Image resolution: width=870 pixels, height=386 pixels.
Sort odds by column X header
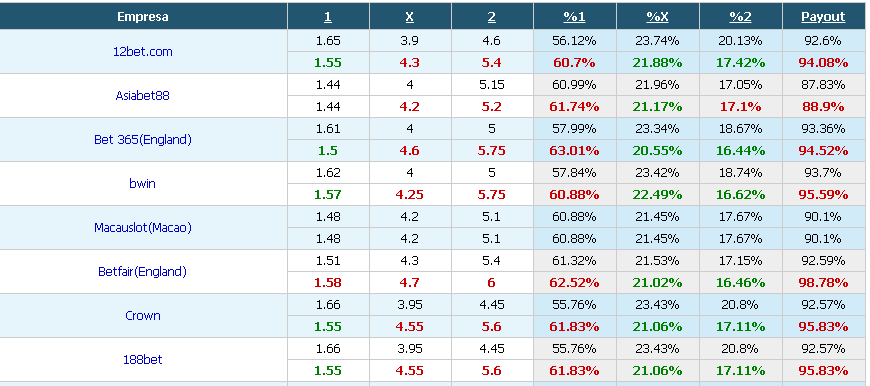409,17
